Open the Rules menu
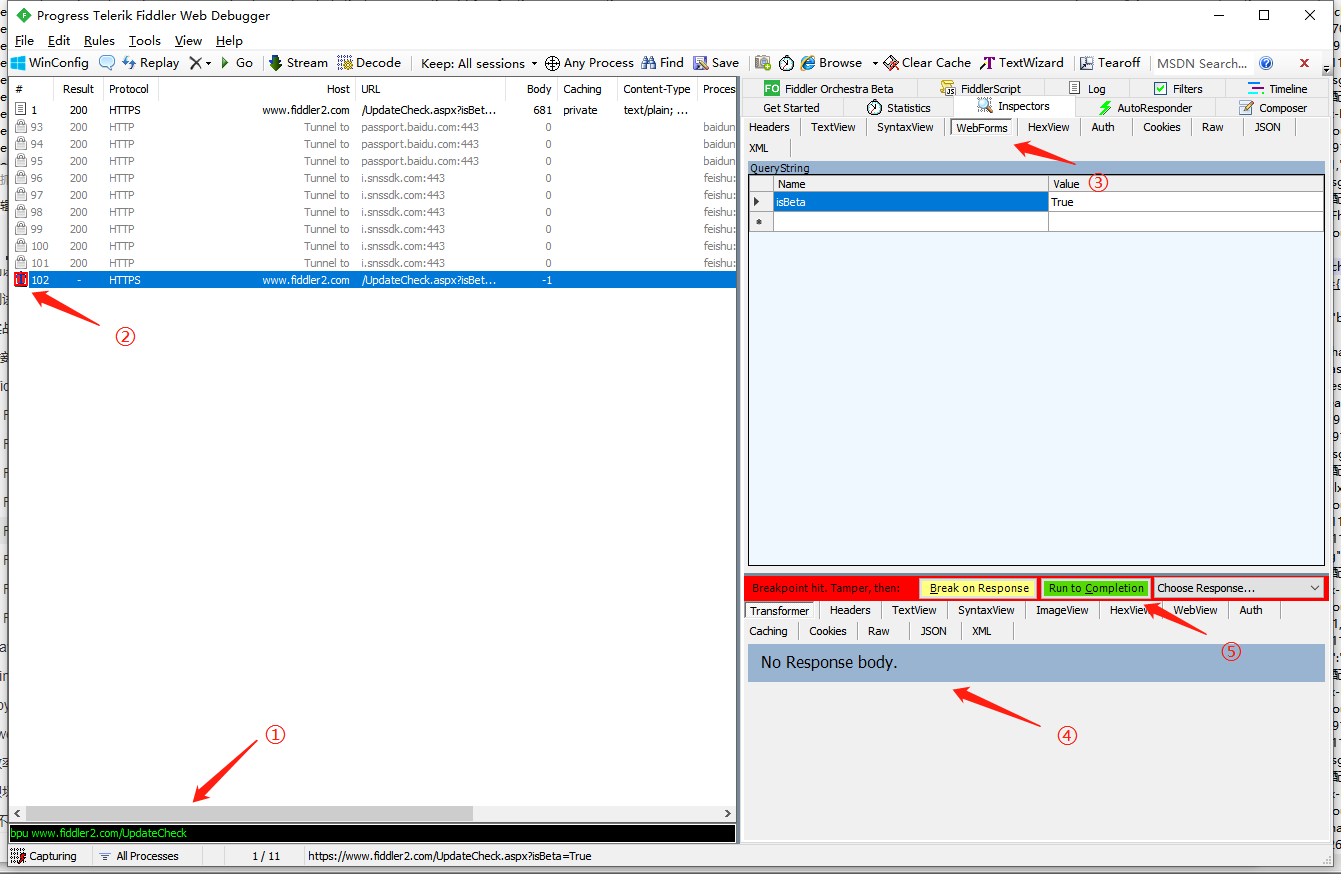 pos(99,41)
